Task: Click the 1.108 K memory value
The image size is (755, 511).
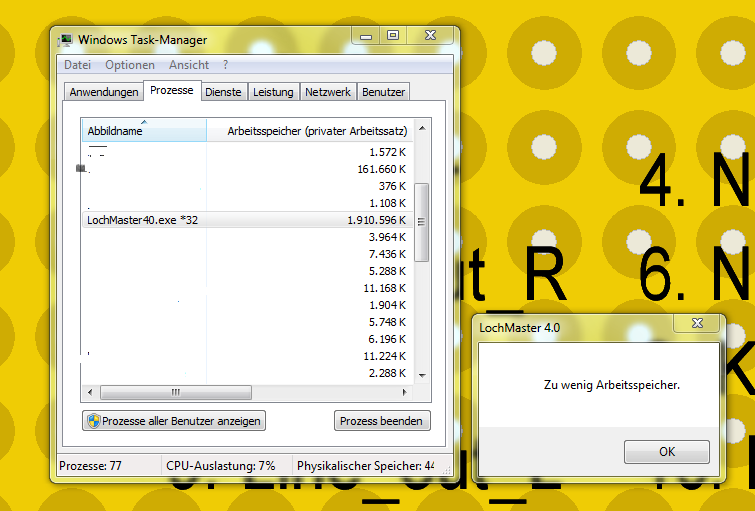Action: (388, 203)
